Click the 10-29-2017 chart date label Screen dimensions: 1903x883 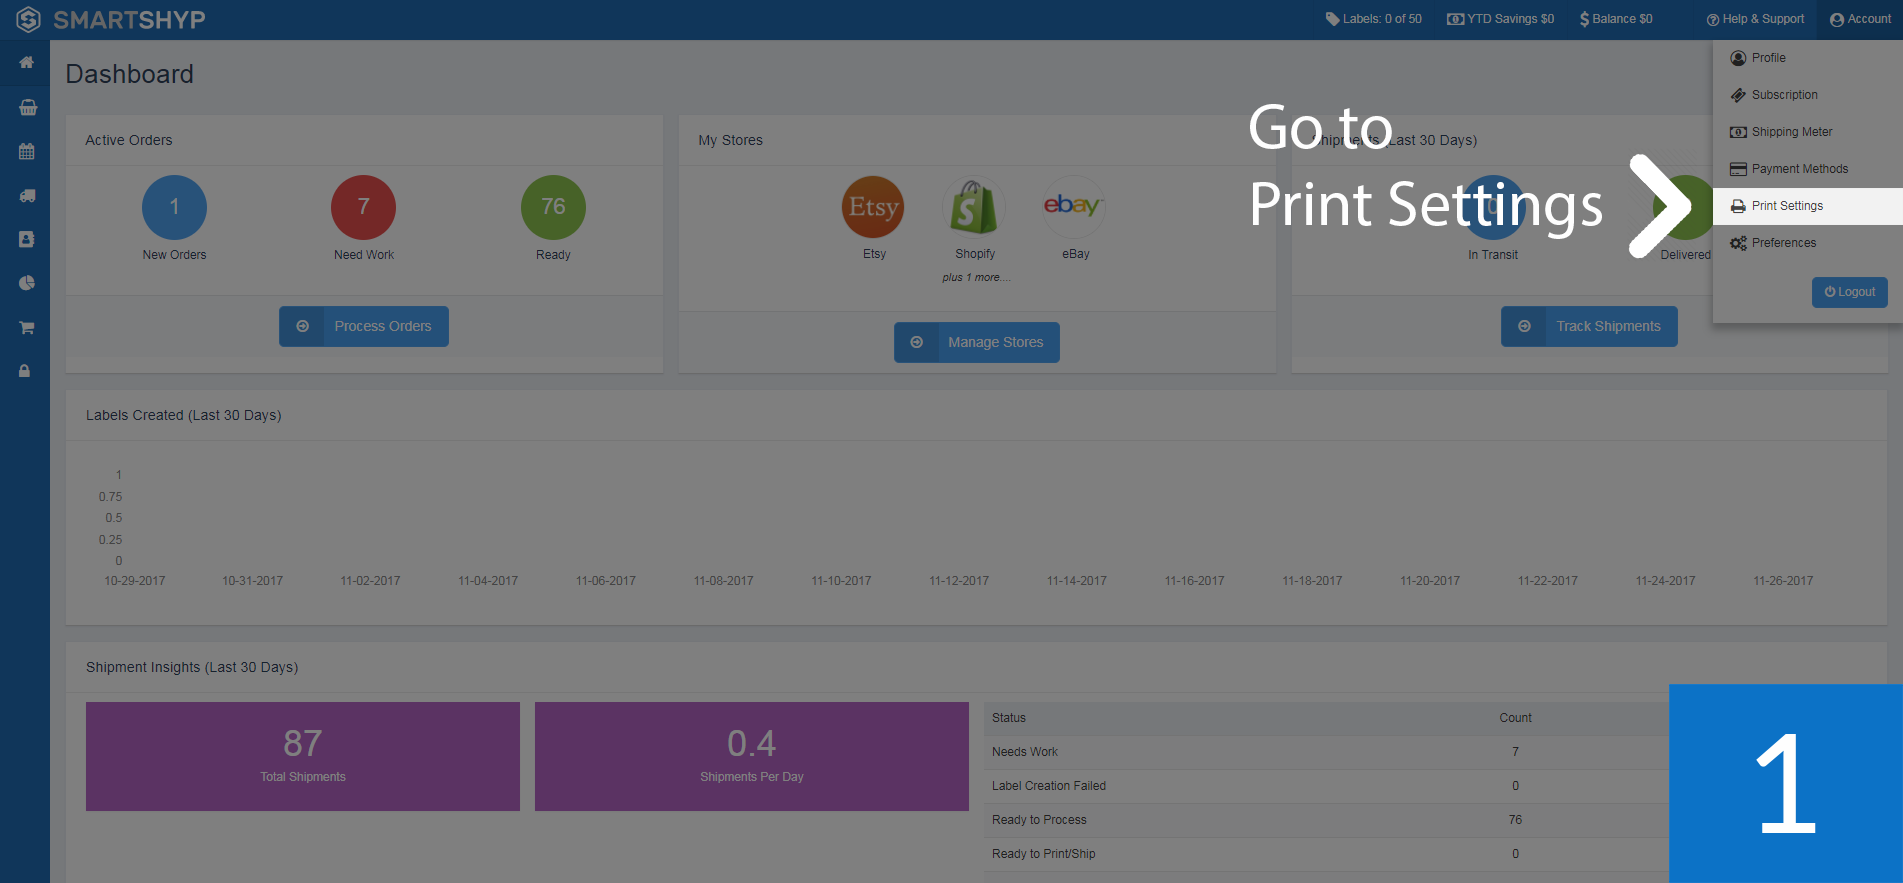pyautogui.click(x=135, y=581)
